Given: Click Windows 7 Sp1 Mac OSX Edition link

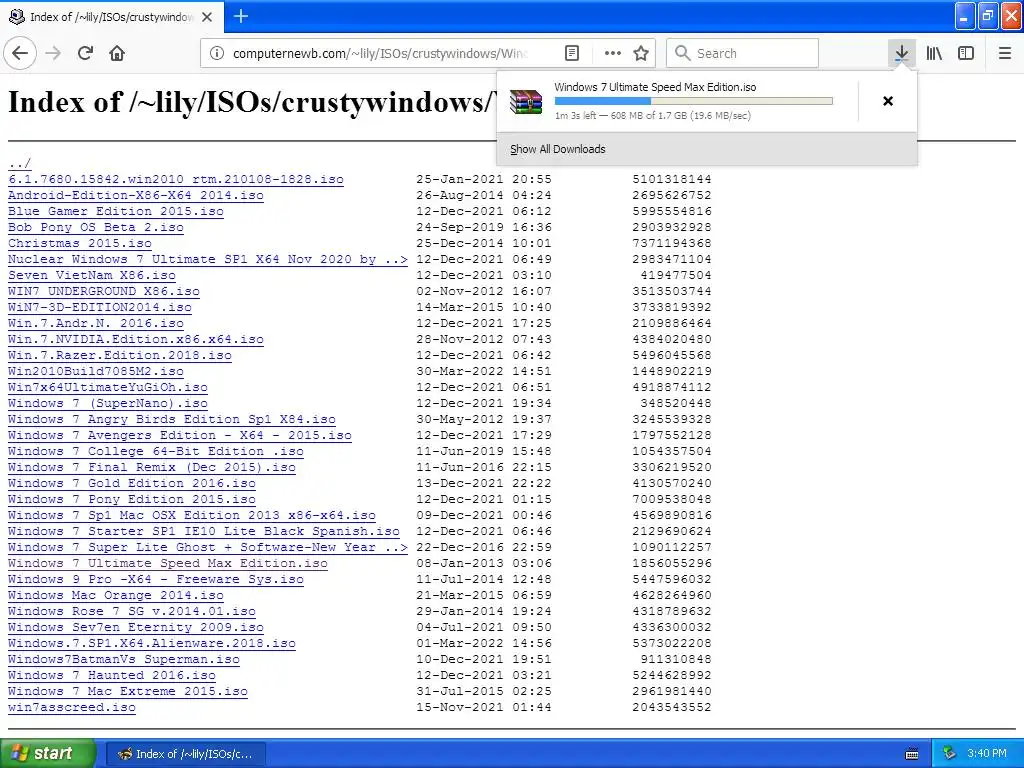Looking at the screenshot, I should [x=192, y=515].
